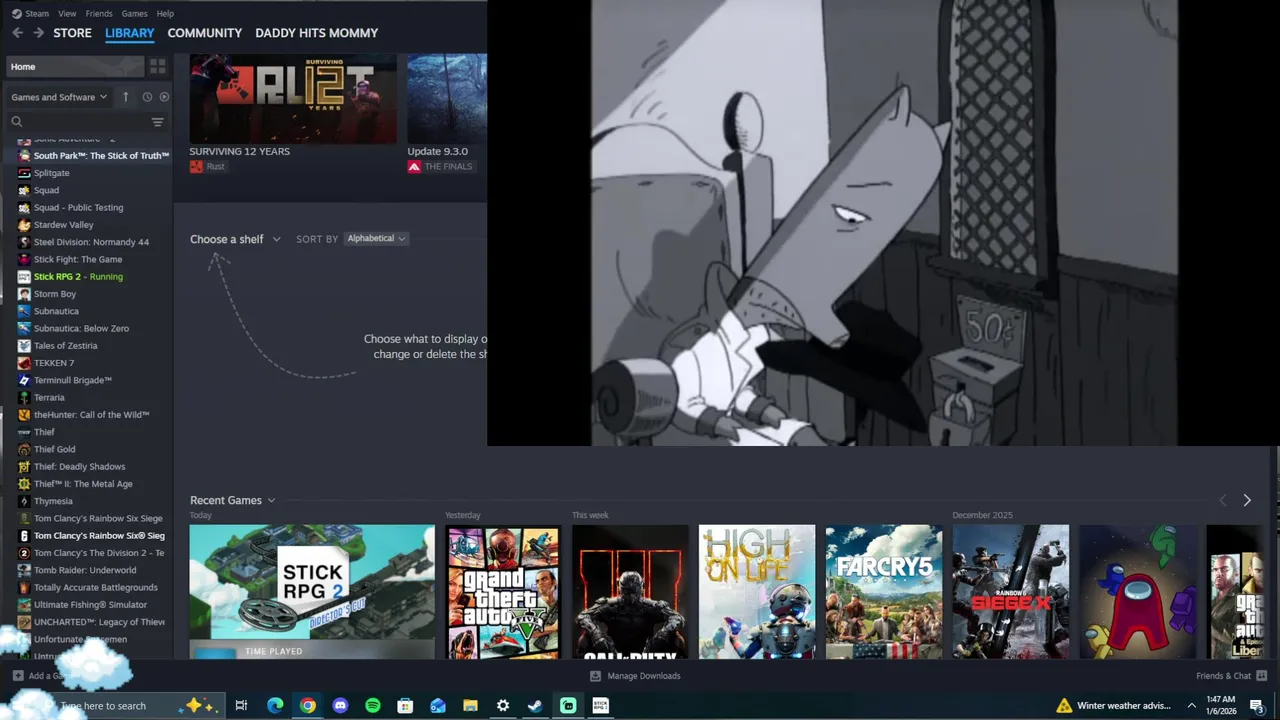Open the Grand Theft Auto V thumbnail
The width and height of the screenshot is (1280, 720).
[502, 592]
